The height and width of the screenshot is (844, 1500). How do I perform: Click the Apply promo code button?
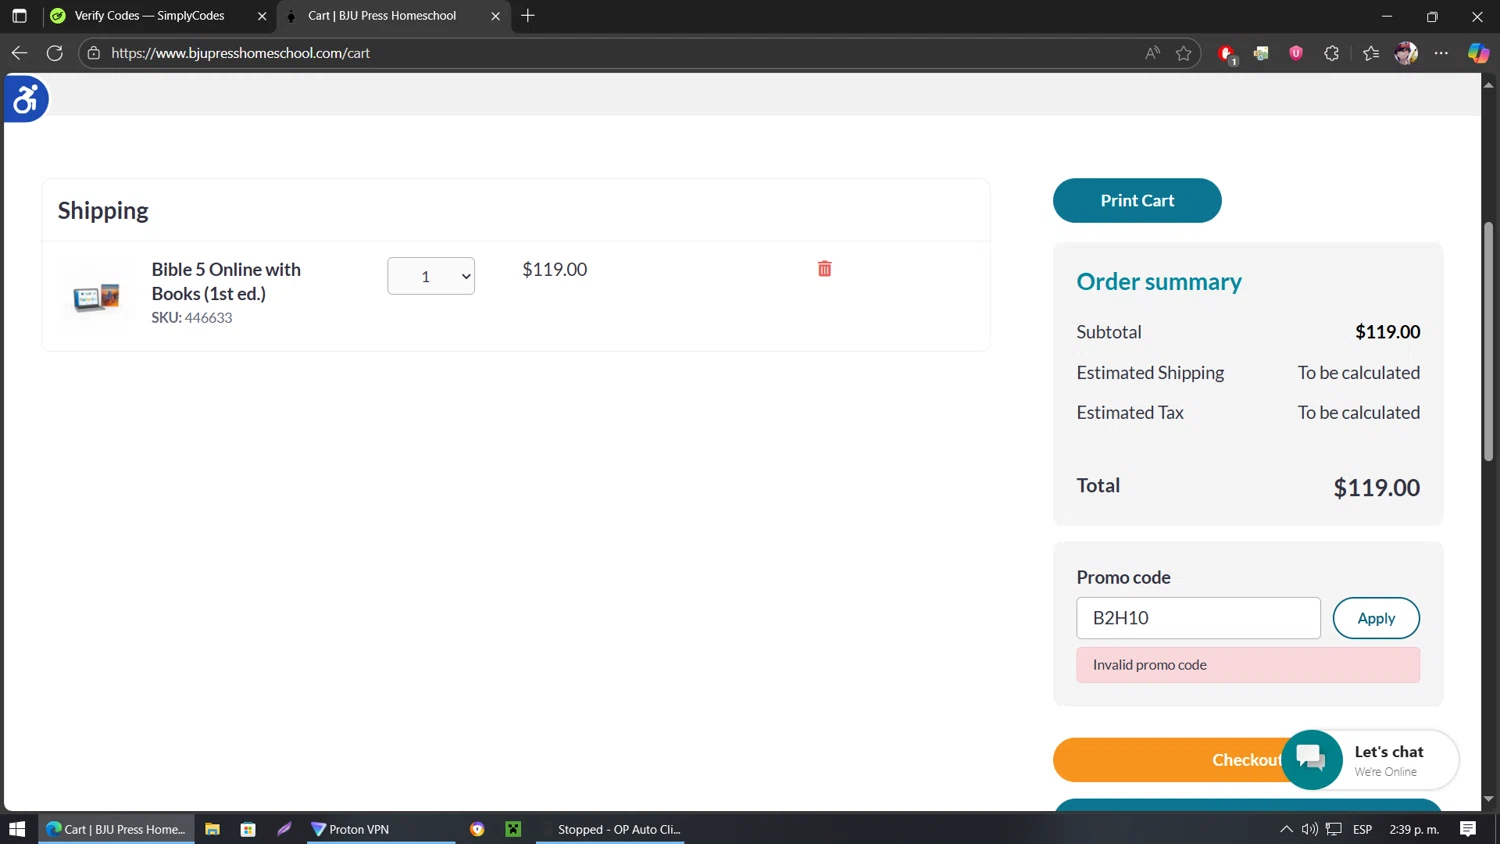coord(1376,618)
